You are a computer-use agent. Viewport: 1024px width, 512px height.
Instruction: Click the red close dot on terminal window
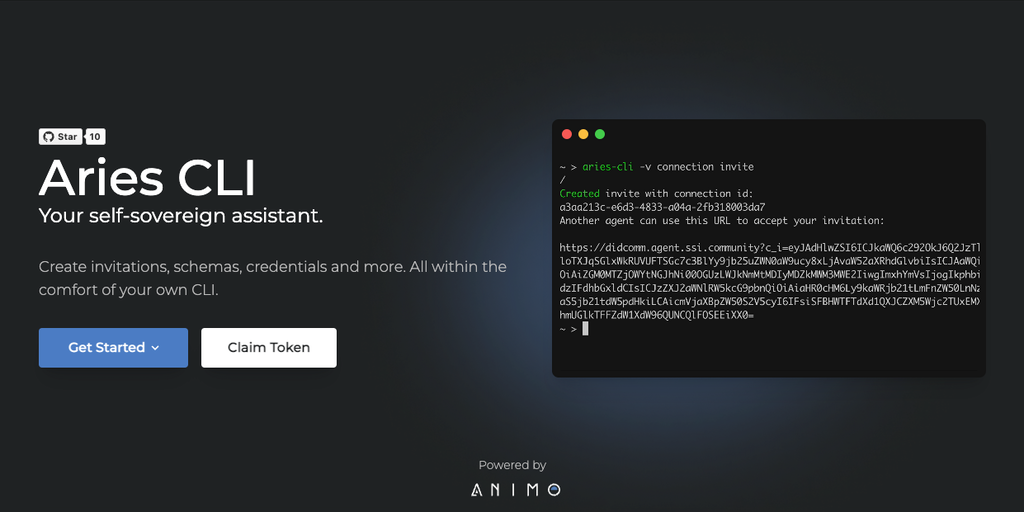tap(567, 135)
